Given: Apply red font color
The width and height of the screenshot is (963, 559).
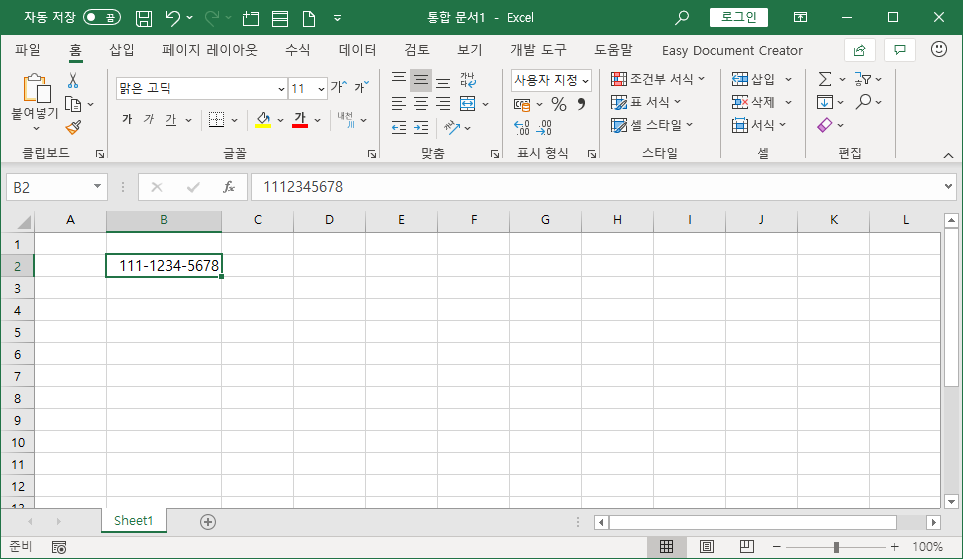Looking at the screenshot, I should tap(300, 119).
